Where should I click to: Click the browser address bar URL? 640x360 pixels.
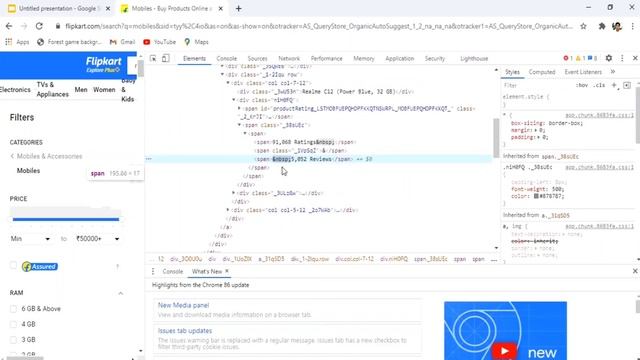tap(318, 26)
